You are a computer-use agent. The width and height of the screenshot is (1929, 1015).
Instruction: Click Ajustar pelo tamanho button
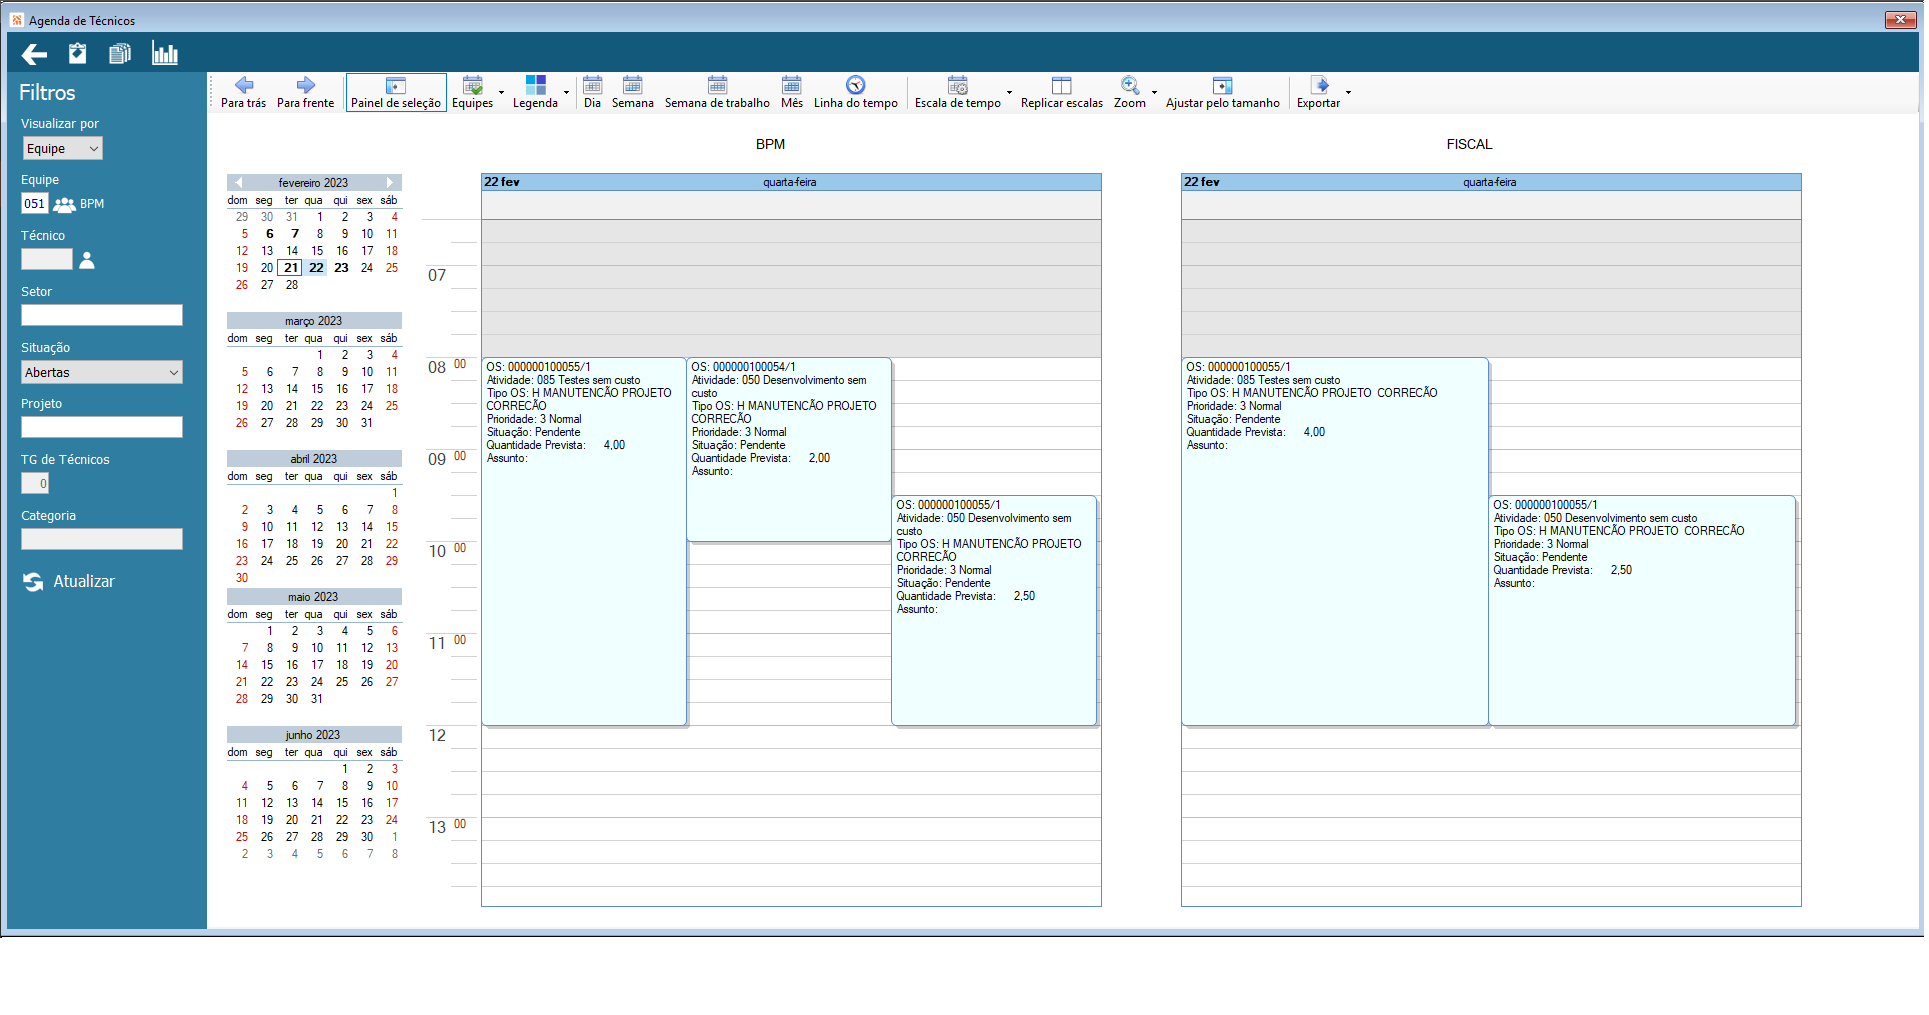coord(1222,92)
